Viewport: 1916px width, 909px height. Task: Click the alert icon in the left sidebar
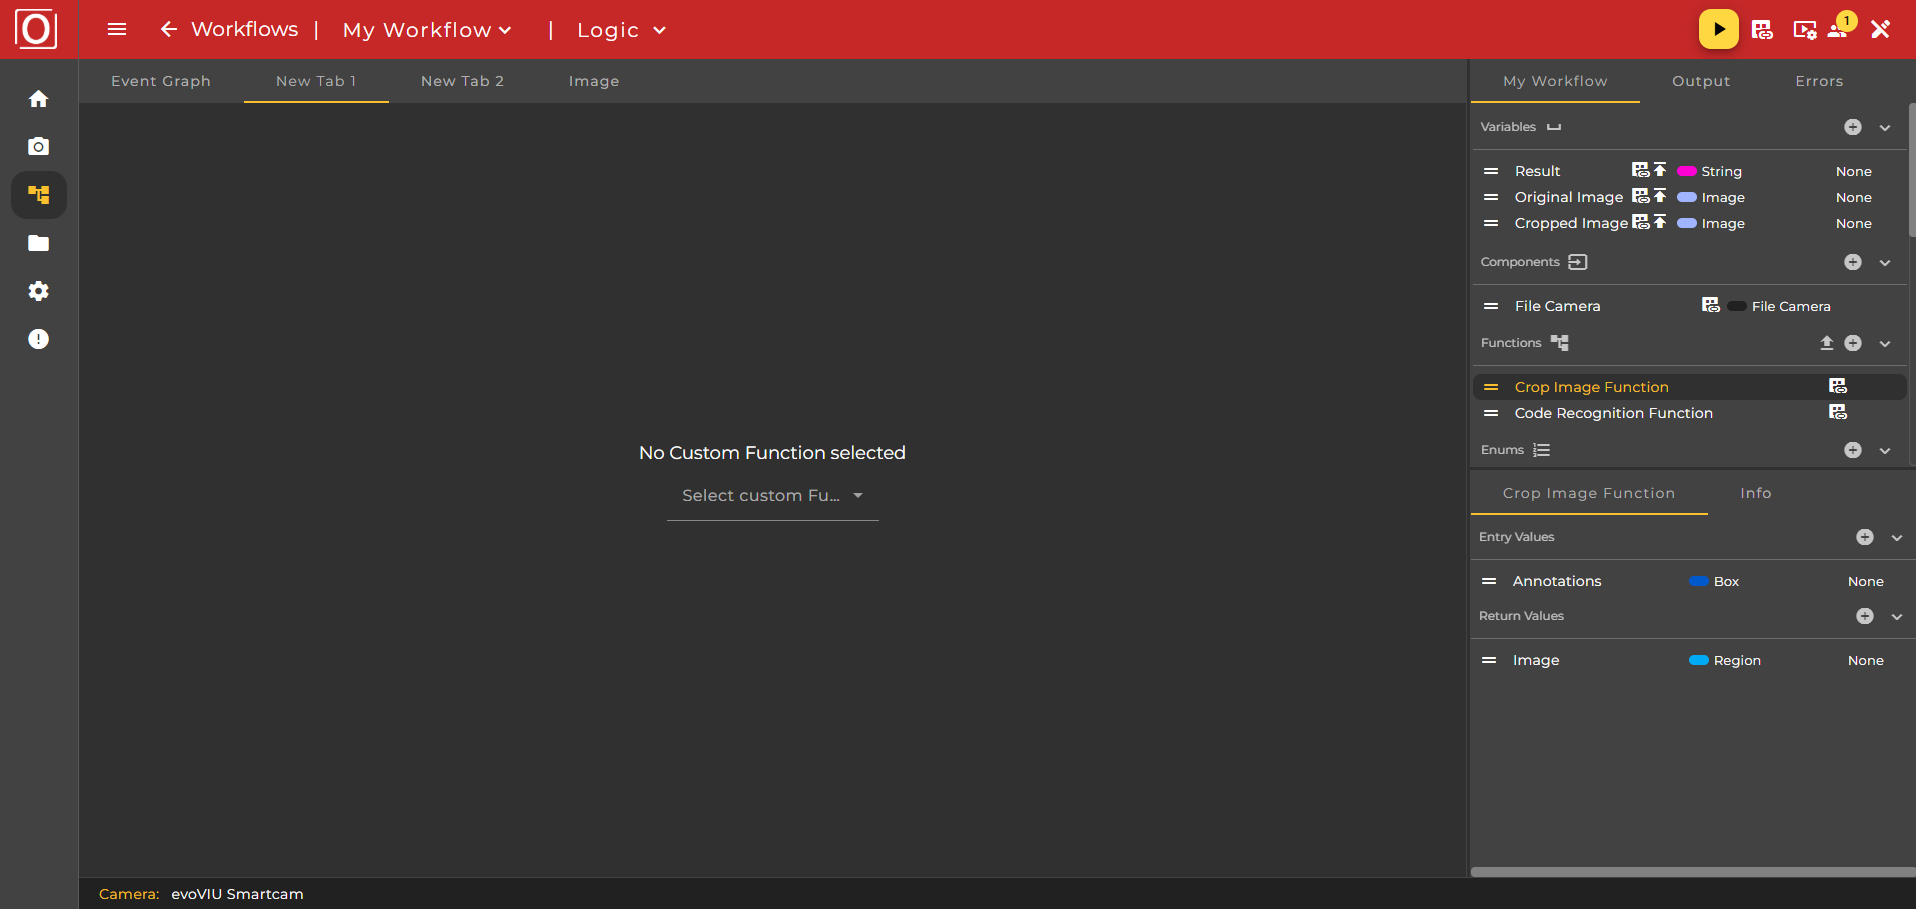click(x=38, y=339)
